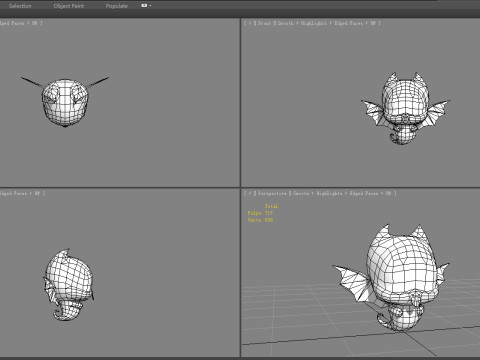
Task: Click the Perspective view name label
Action: point(272,193)
